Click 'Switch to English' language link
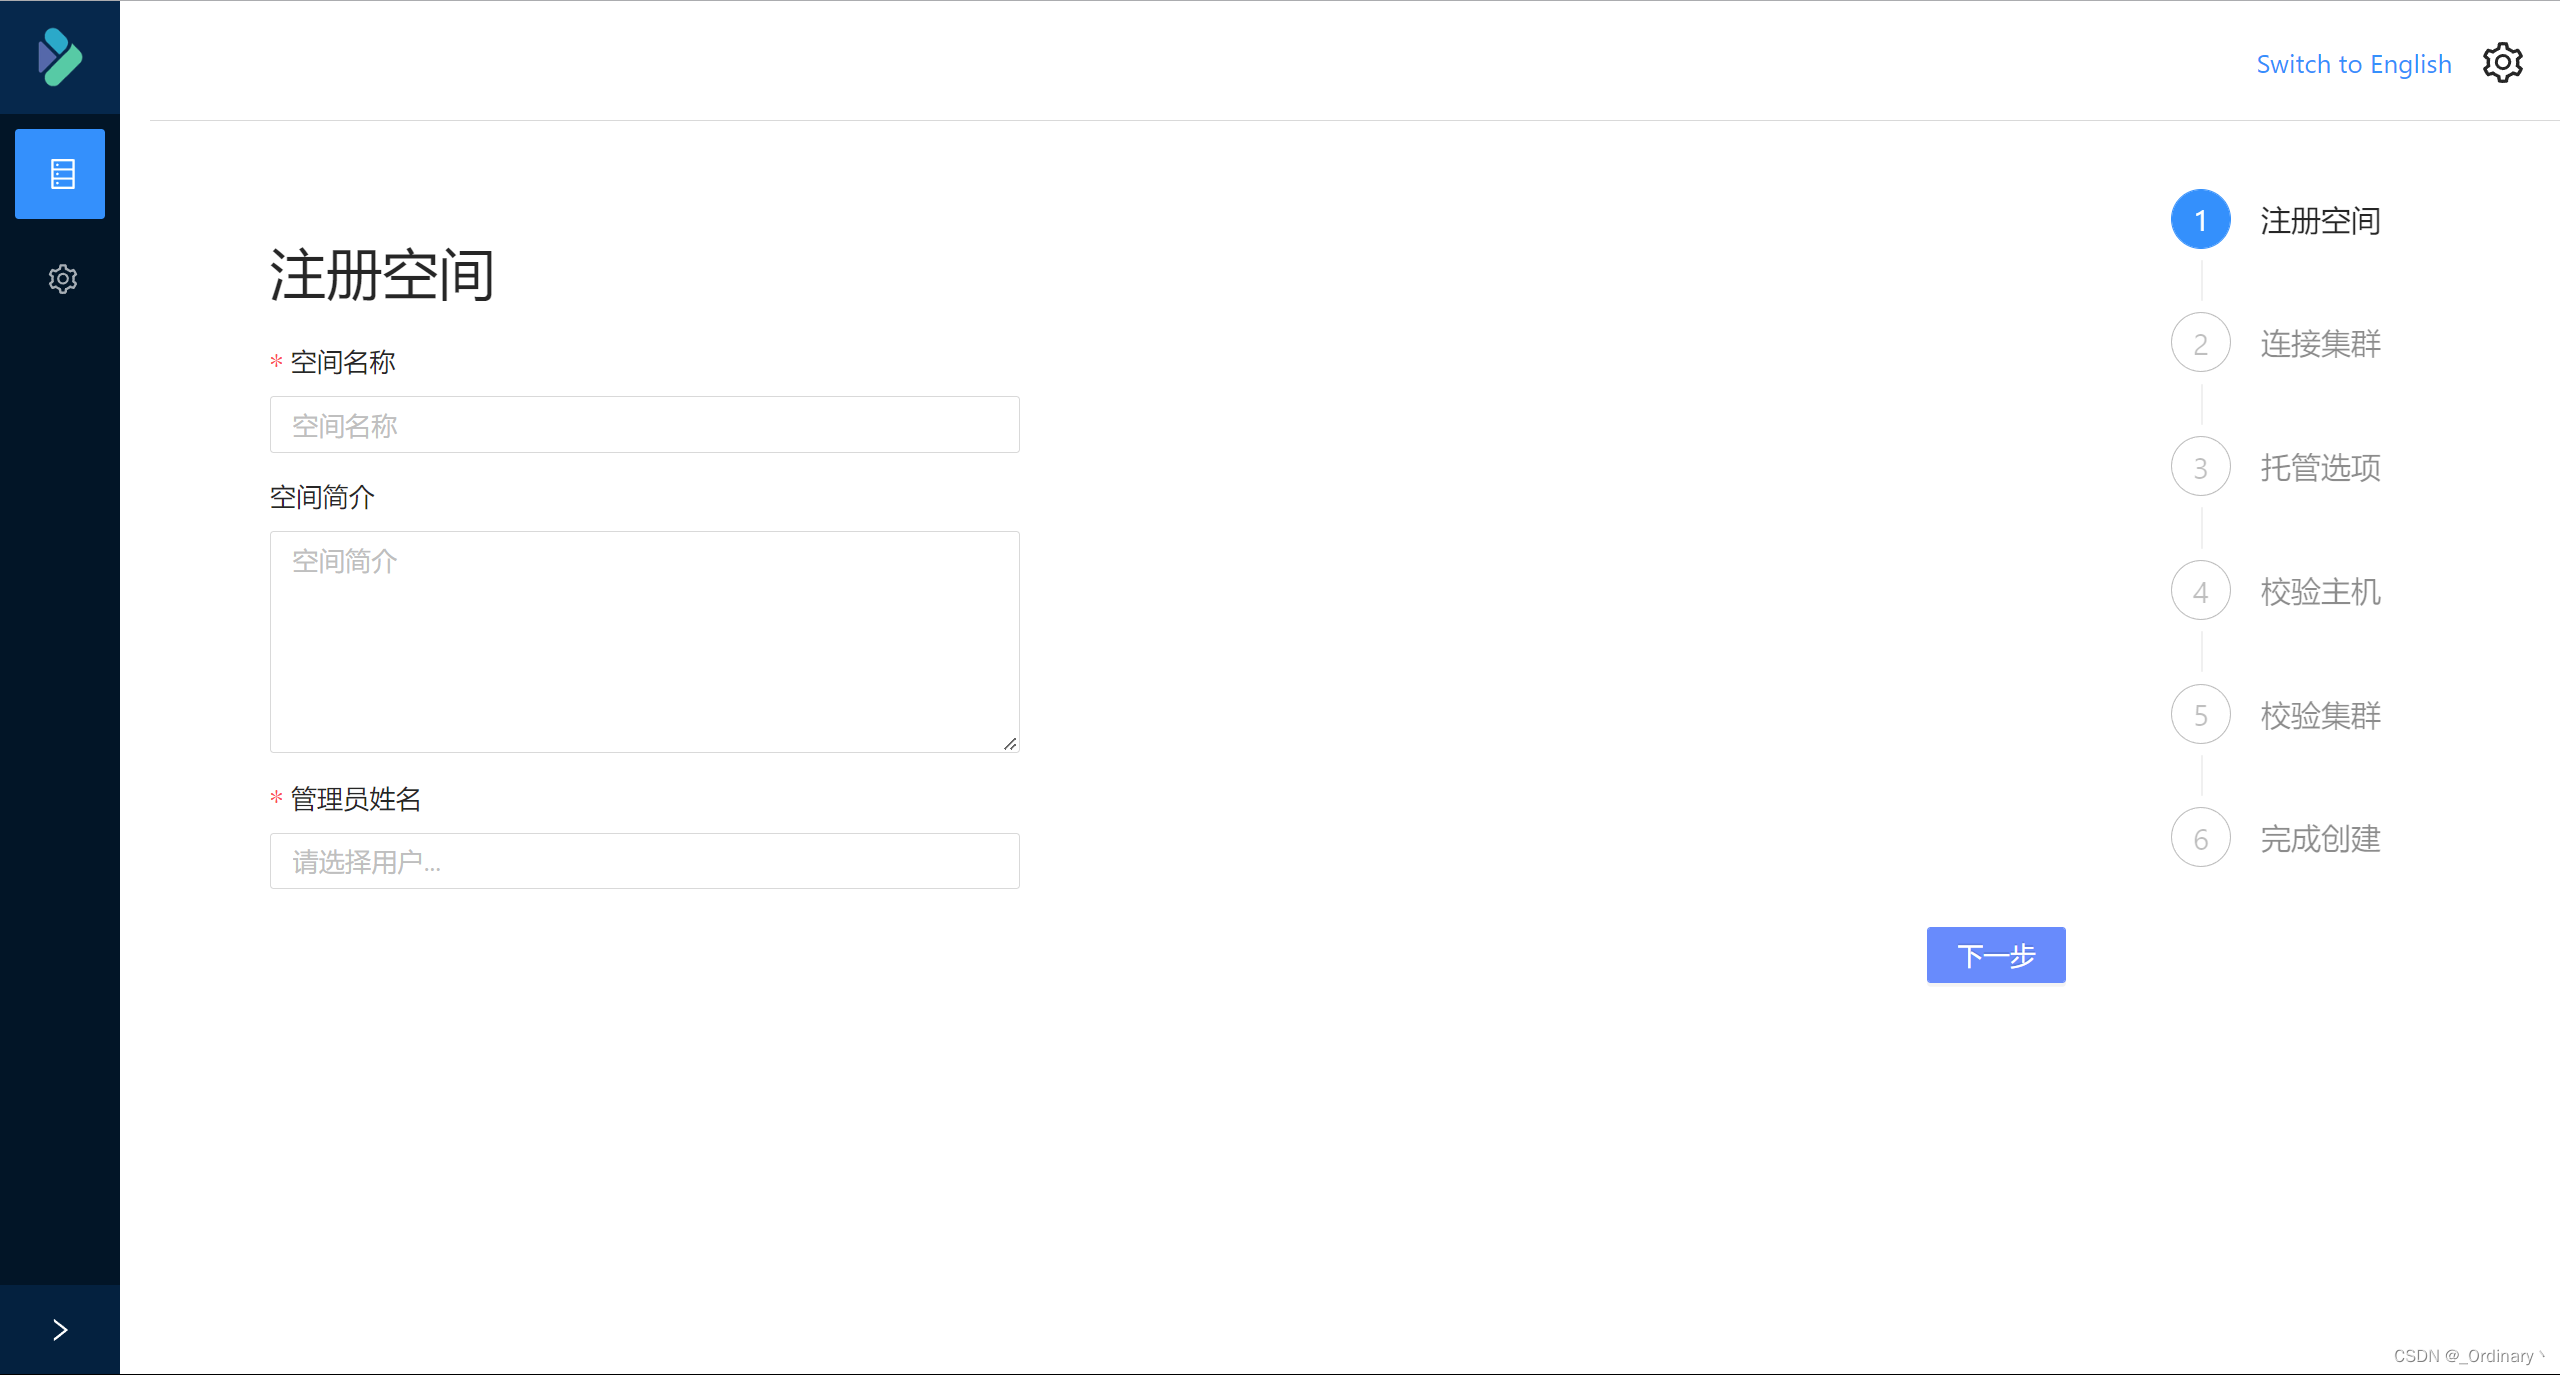This screenshot has width=2560, height=1375. click(2353, 64)
